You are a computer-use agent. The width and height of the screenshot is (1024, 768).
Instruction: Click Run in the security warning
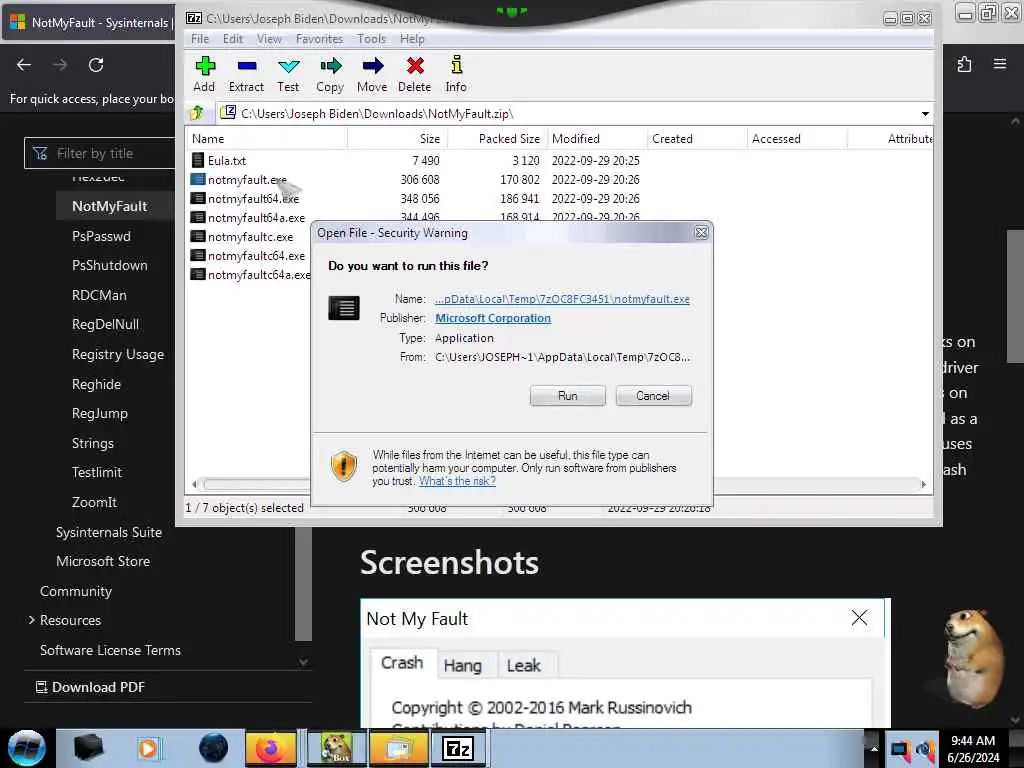[x=568, y=396]
